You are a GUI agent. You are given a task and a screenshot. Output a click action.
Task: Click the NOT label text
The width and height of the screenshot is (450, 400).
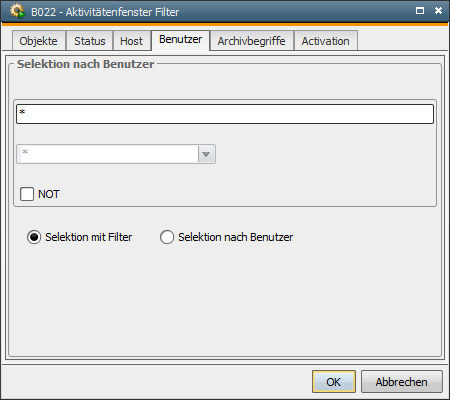pyautogui.click(x=49, y=194)
